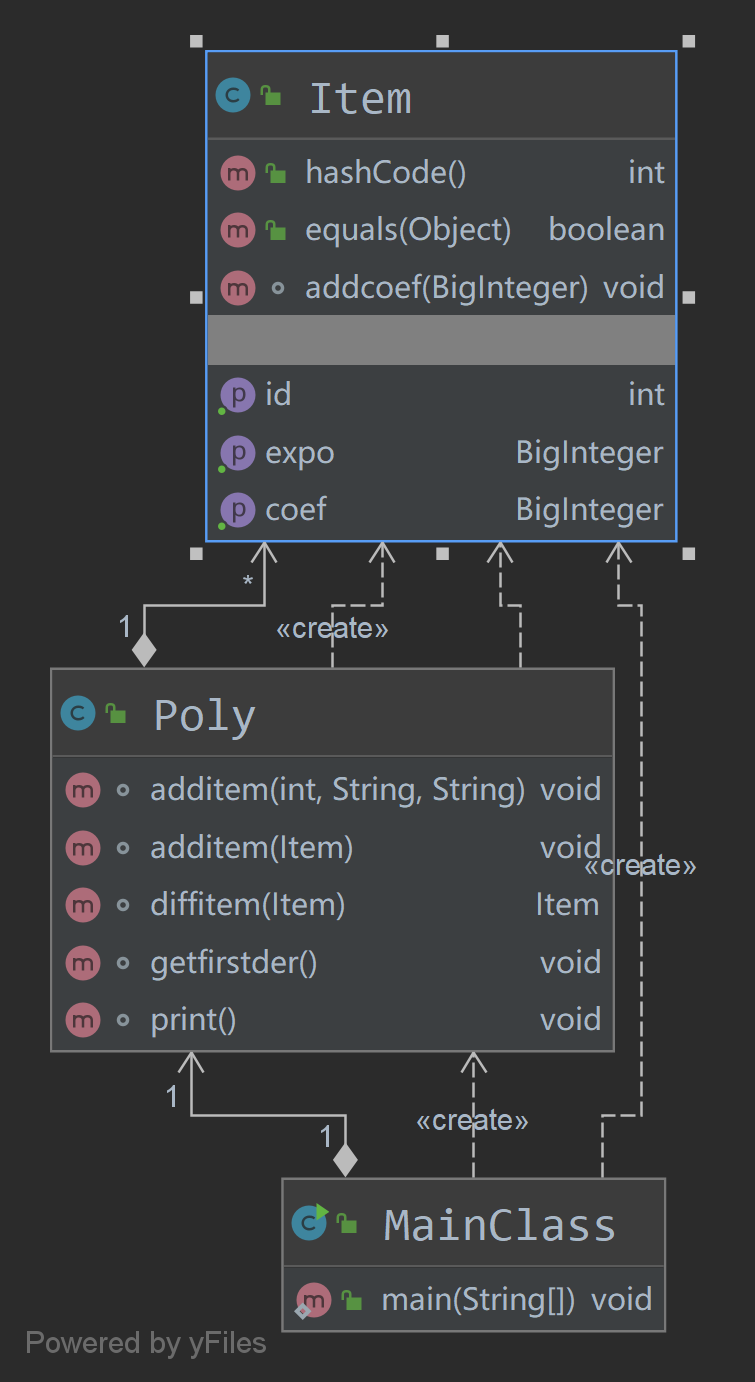This screenshot has width=755, height=1382.
Task: Click the Powered by yFiles label
Action: (146, 1342)
